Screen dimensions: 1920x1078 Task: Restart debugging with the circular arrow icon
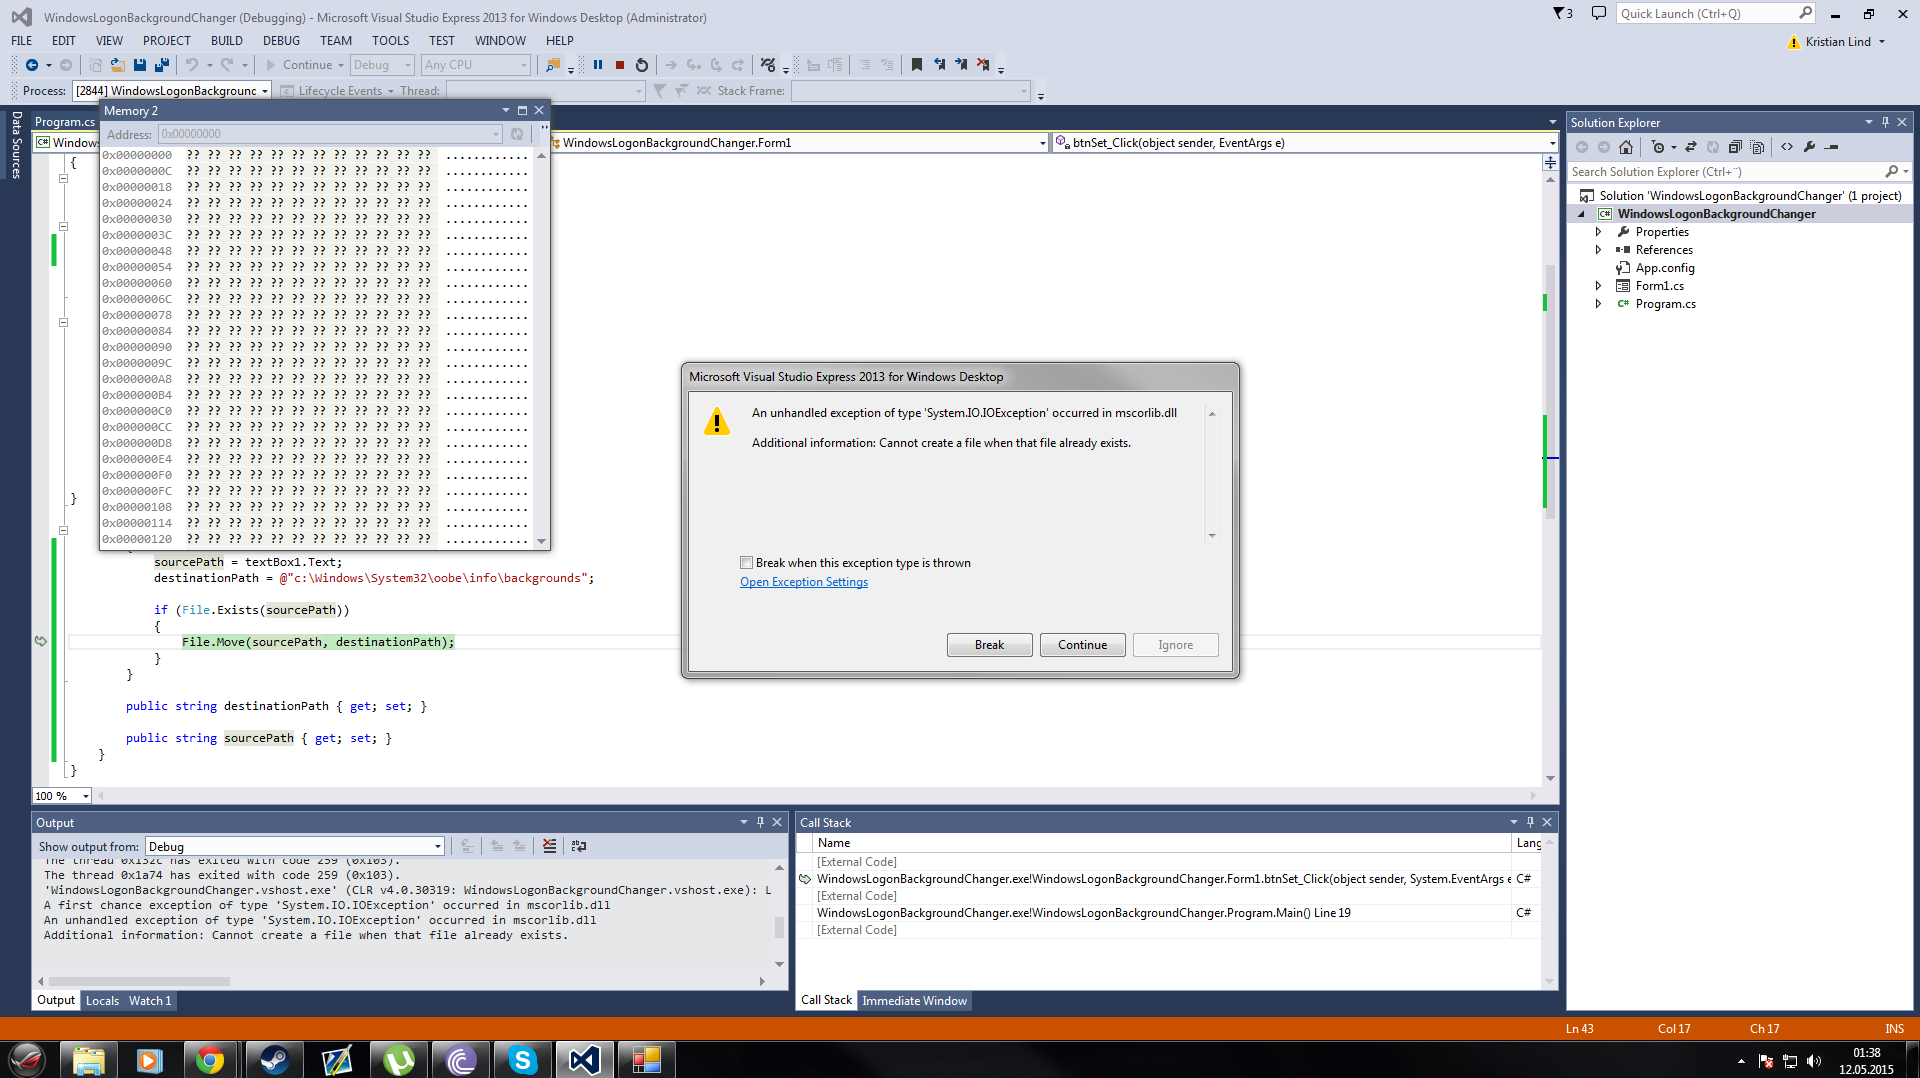click(642, 65)
